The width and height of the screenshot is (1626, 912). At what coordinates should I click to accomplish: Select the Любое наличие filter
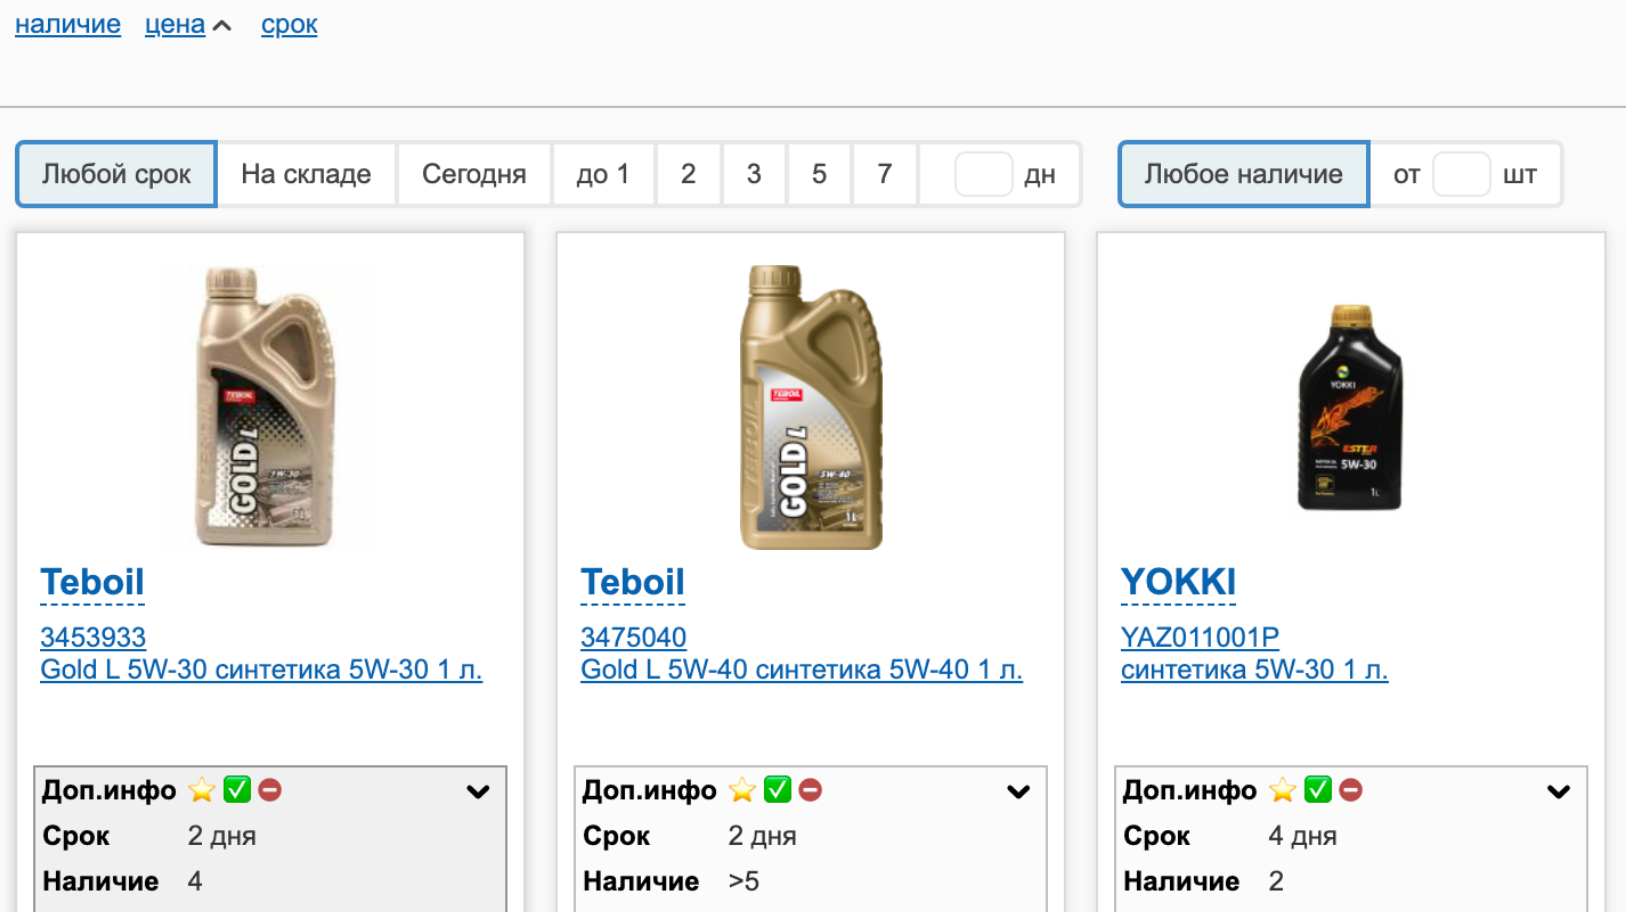(1243, 174)
